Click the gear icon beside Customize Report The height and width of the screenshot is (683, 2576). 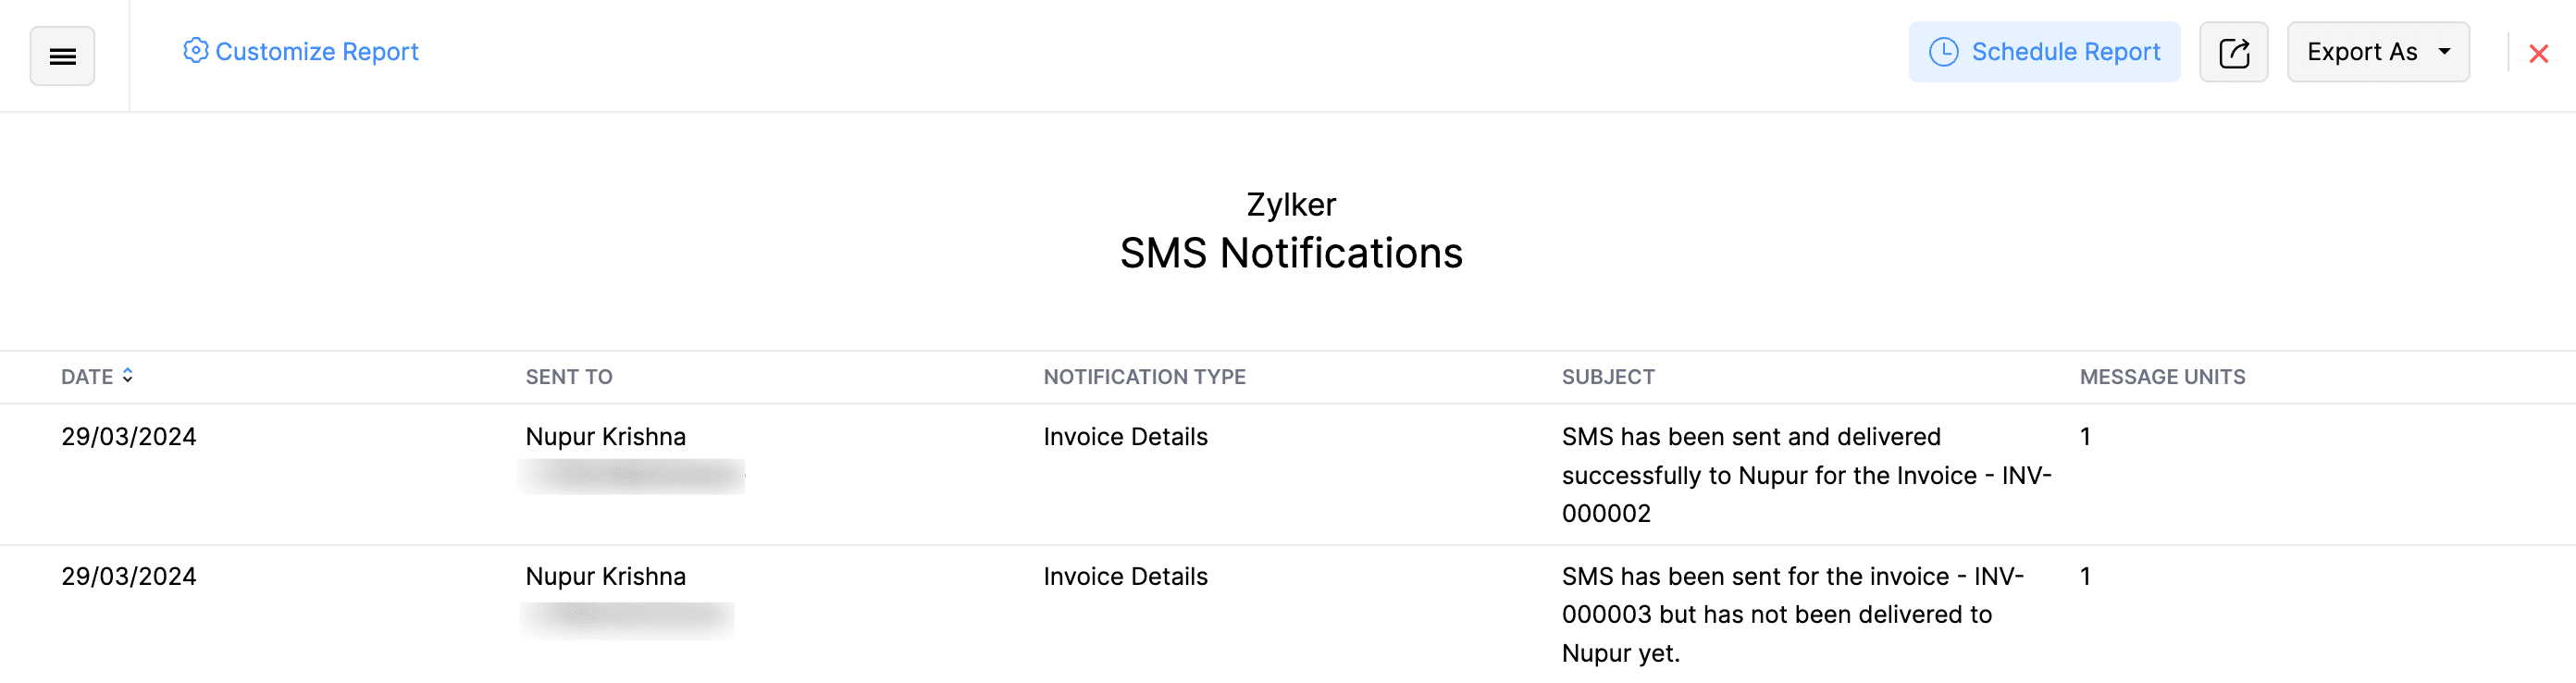click(196, 50)
